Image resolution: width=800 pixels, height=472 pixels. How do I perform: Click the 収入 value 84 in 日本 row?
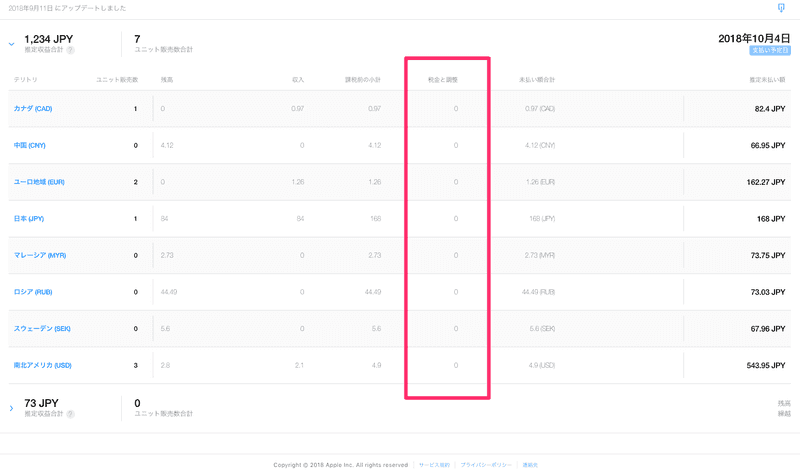coord(300,219)
